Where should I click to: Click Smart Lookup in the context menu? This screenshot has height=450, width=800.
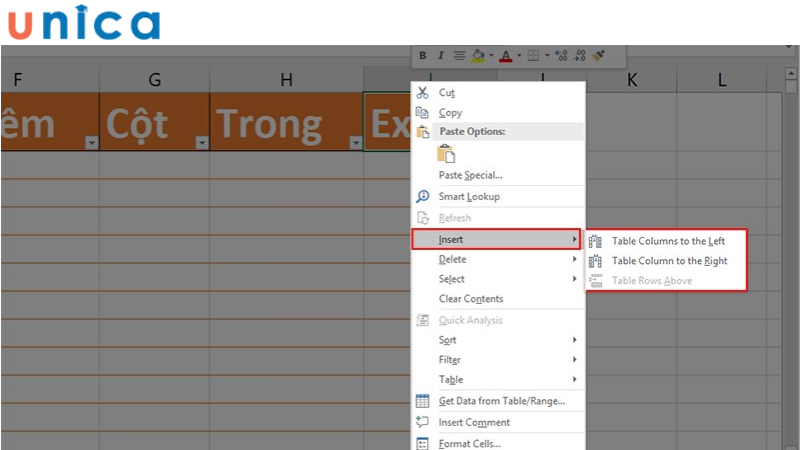[468, 197]
